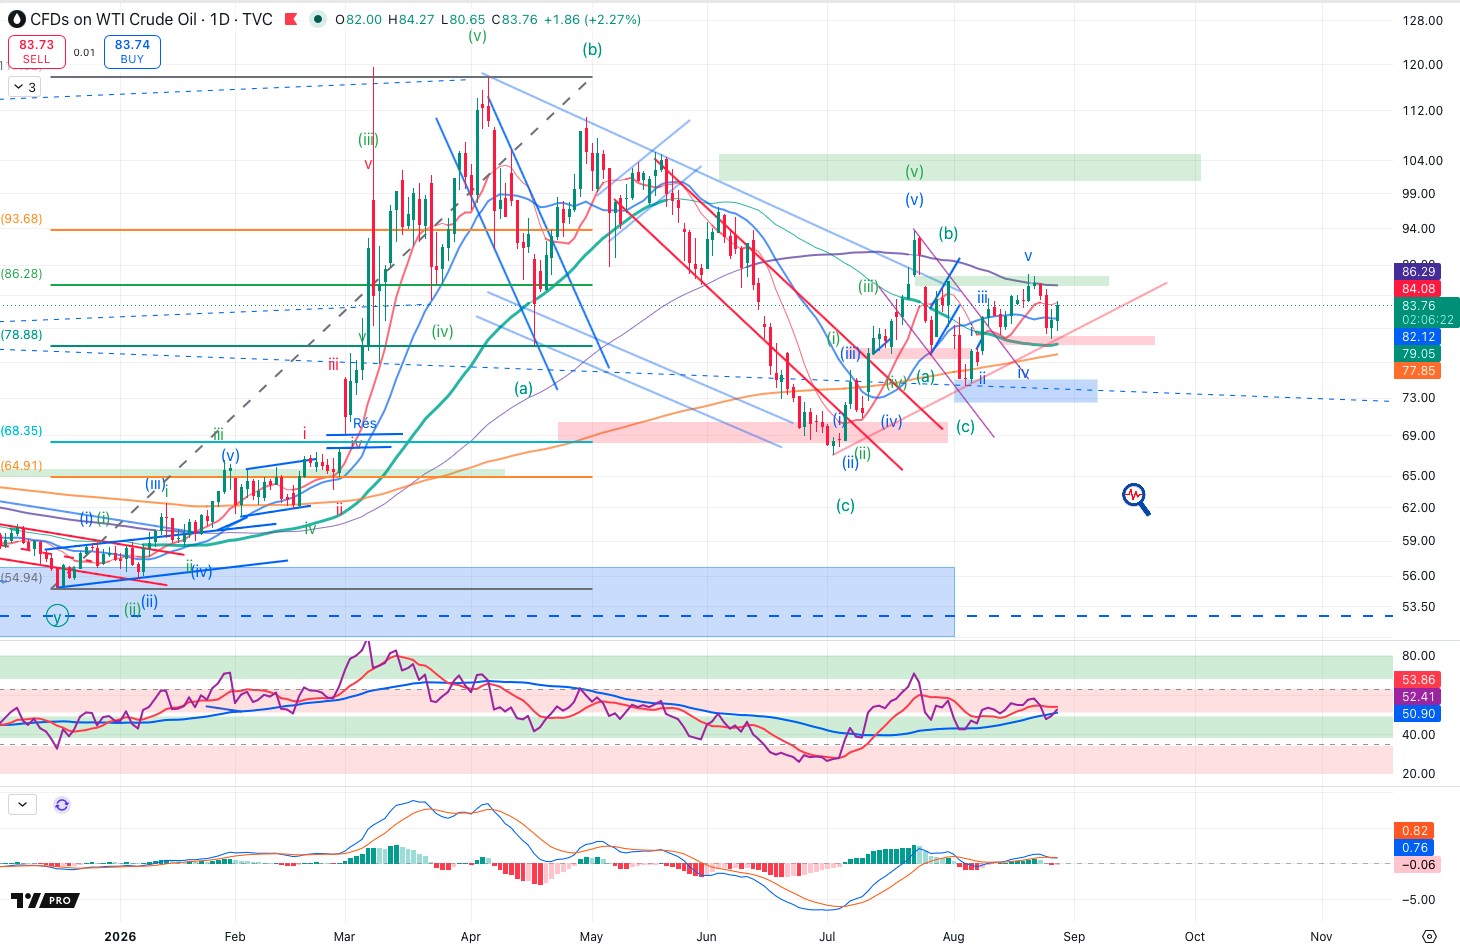Click the 2026 label on time axis
Image resolution: width=1460 pixels, height=946 pixels.
(x=120, y=937)
